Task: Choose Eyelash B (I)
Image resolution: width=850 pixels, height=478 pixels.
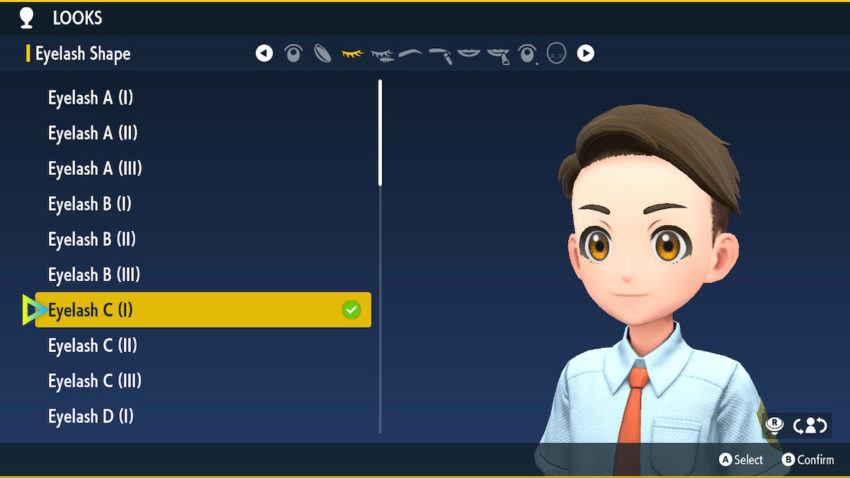Action: tap(203, 204)
